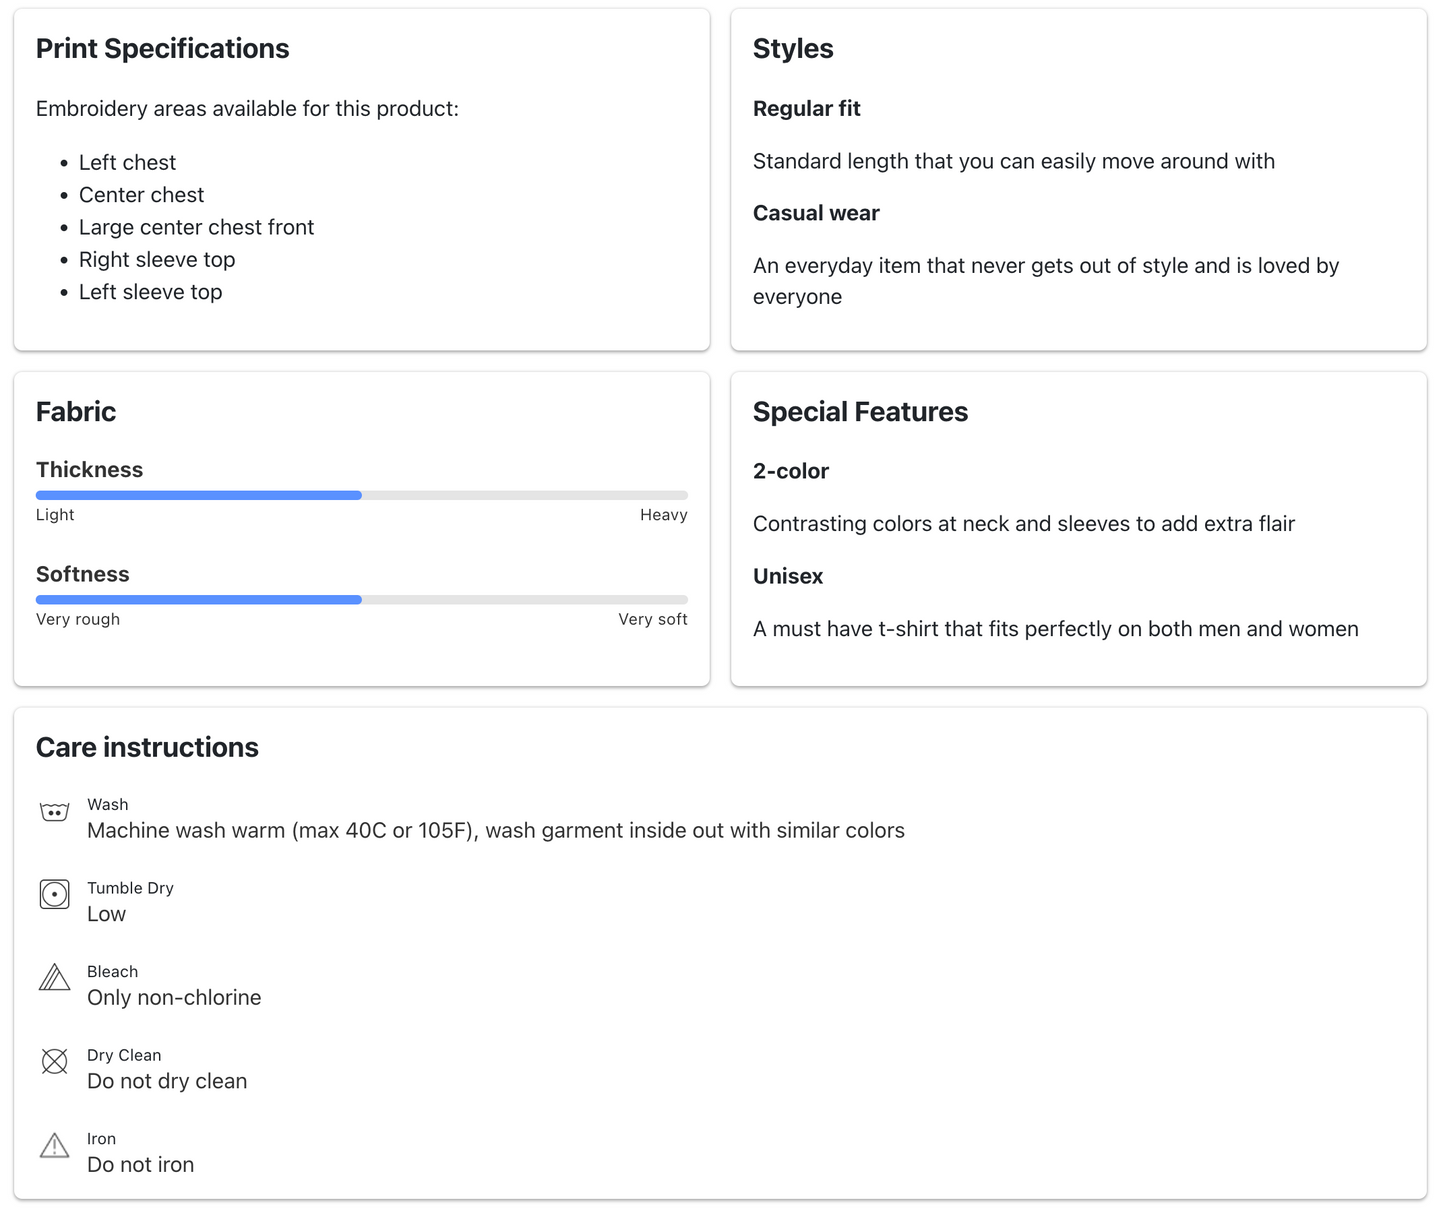
Task: Click the 'Care instructions' heading
Action: point(147,748)
